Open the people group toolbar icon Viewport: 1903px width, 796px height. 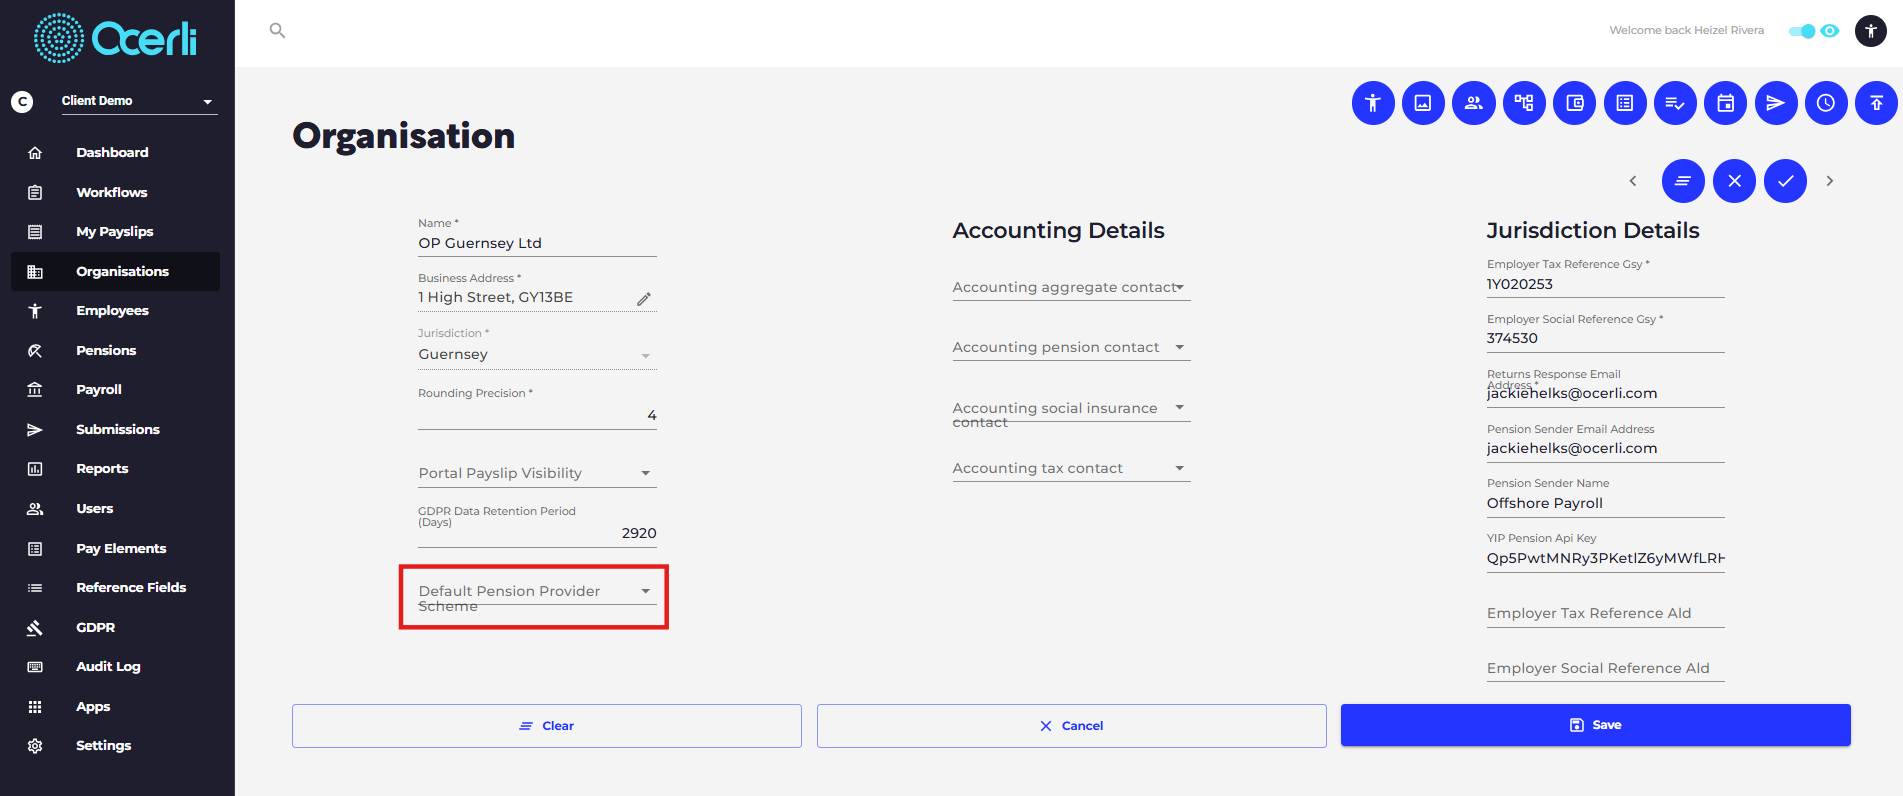click(x=1474, y=103)
